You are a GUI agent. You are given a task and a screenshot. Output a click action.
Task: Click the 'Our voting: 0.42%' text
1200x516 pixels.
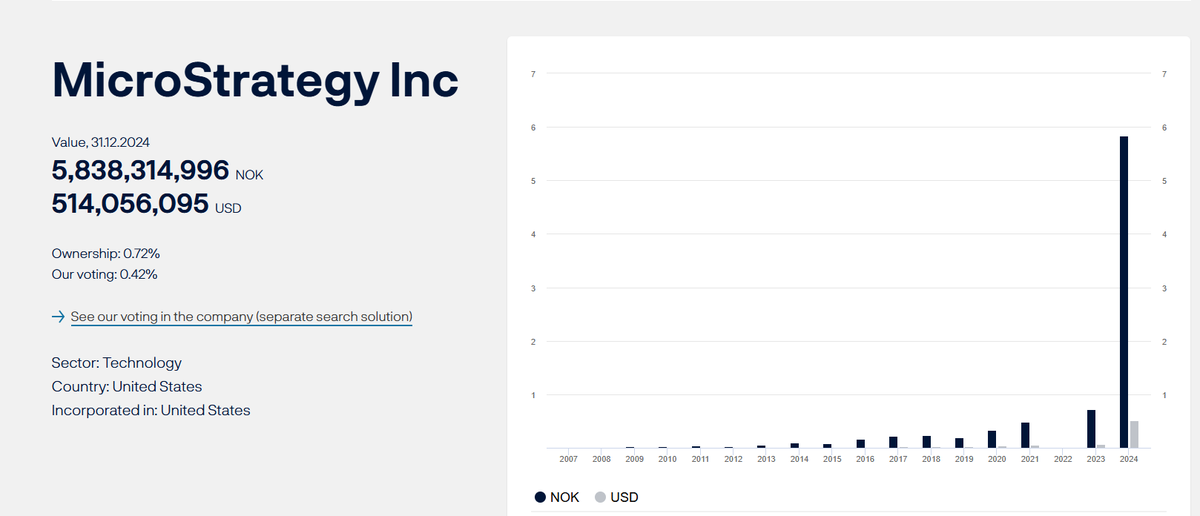coord(104,274)
